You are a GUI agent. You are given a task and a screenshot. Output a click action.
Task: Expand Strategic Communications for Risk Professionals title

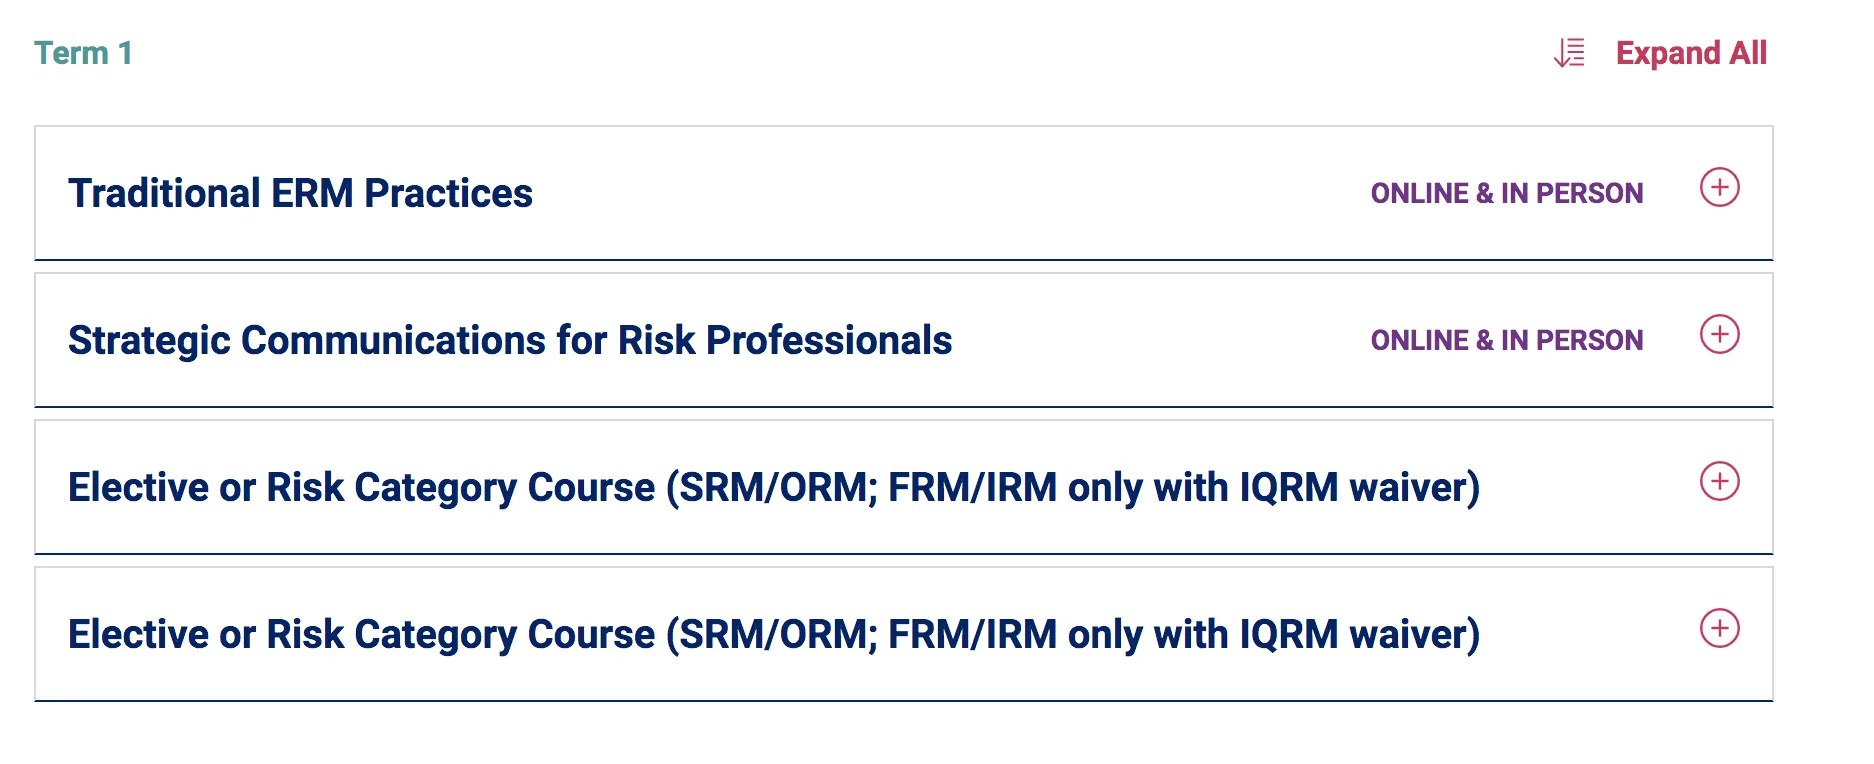click(509, 340)
